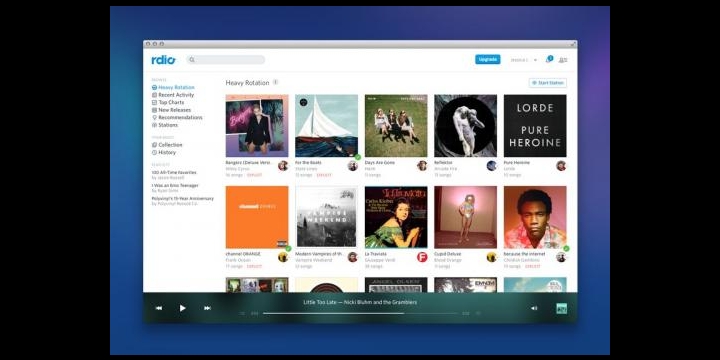Screen dimensions: 720x360
Task: Open the La Traviata album cover
Action: (x=396, y=217)
